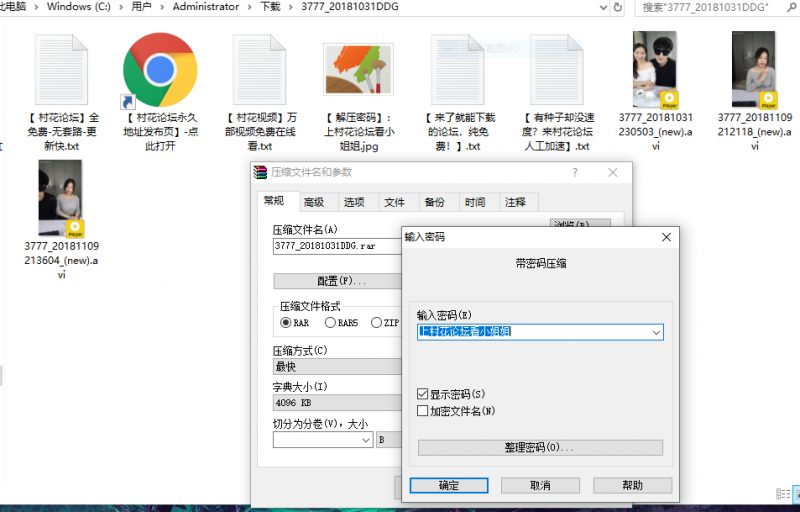The width and height of the screenshot is (800, 512).
Task: Refresh the Explorer address bar
Action: point(617,7)
